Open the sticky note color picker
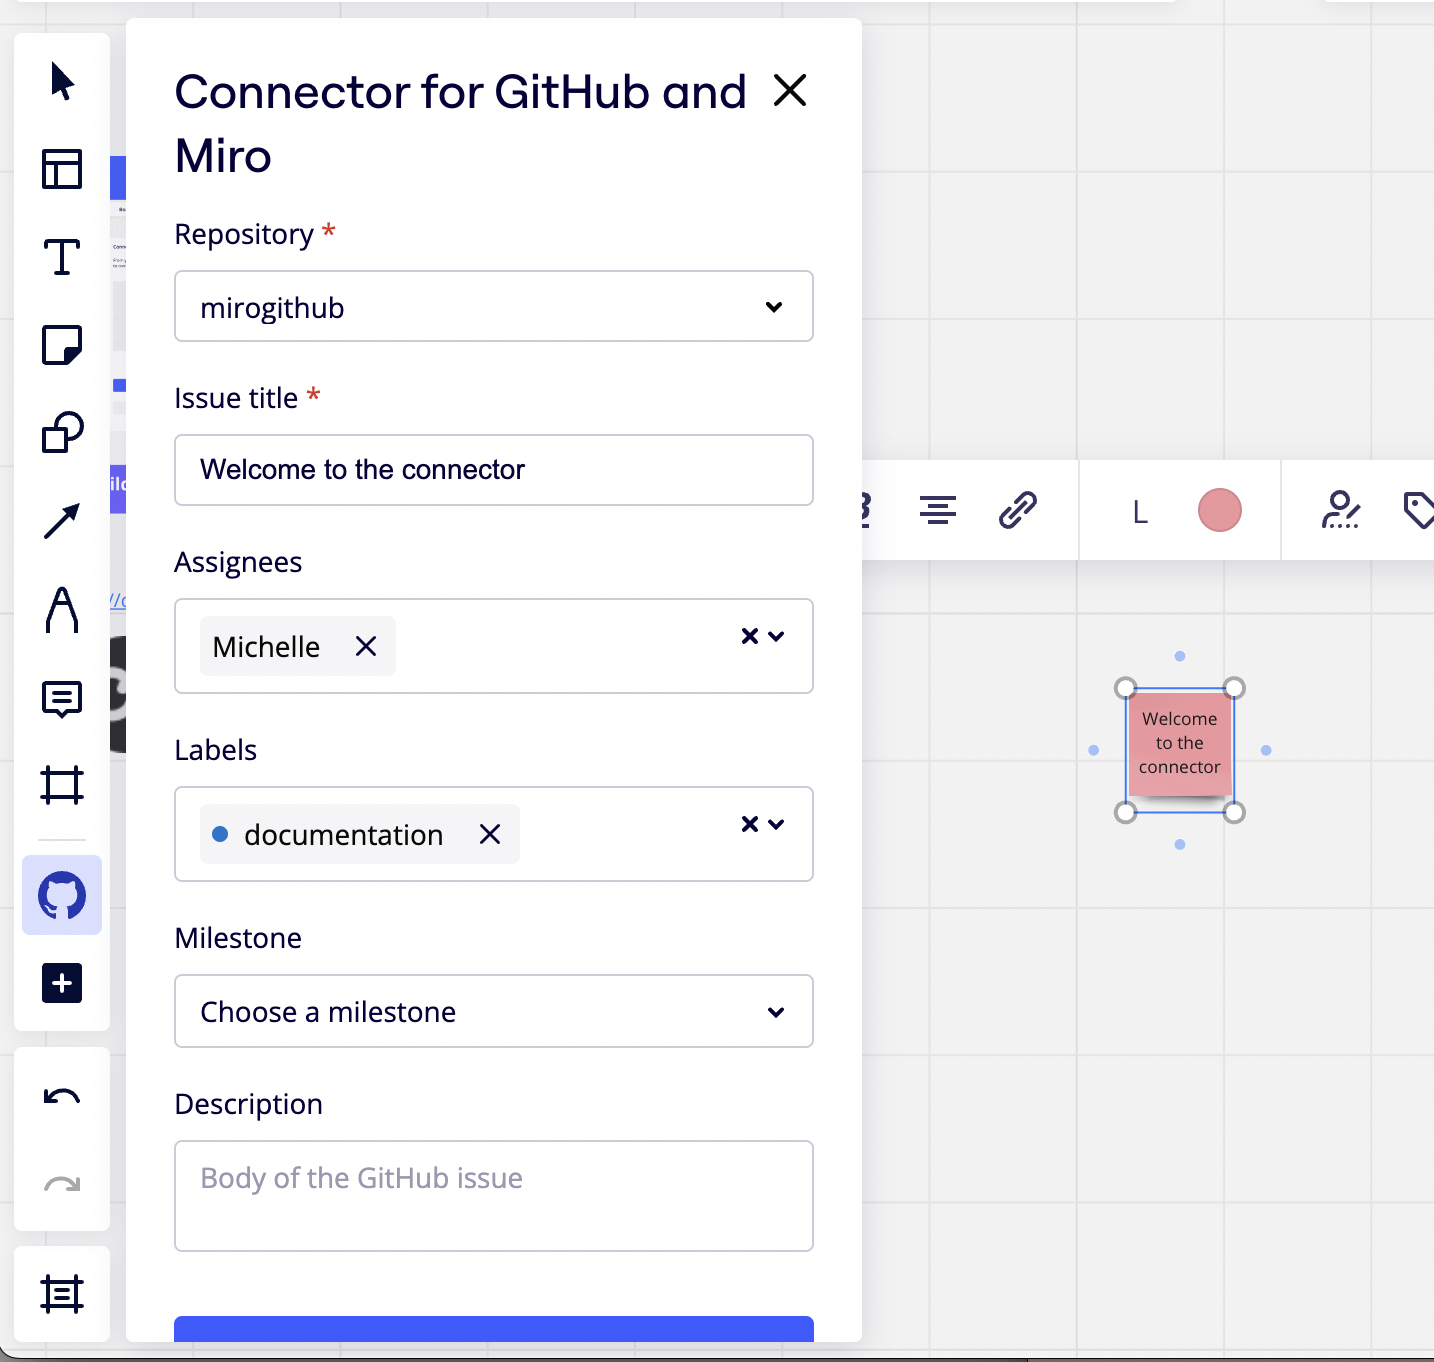The width and height of the screenshot is (1434, 1362). (x=1220, y=510)
